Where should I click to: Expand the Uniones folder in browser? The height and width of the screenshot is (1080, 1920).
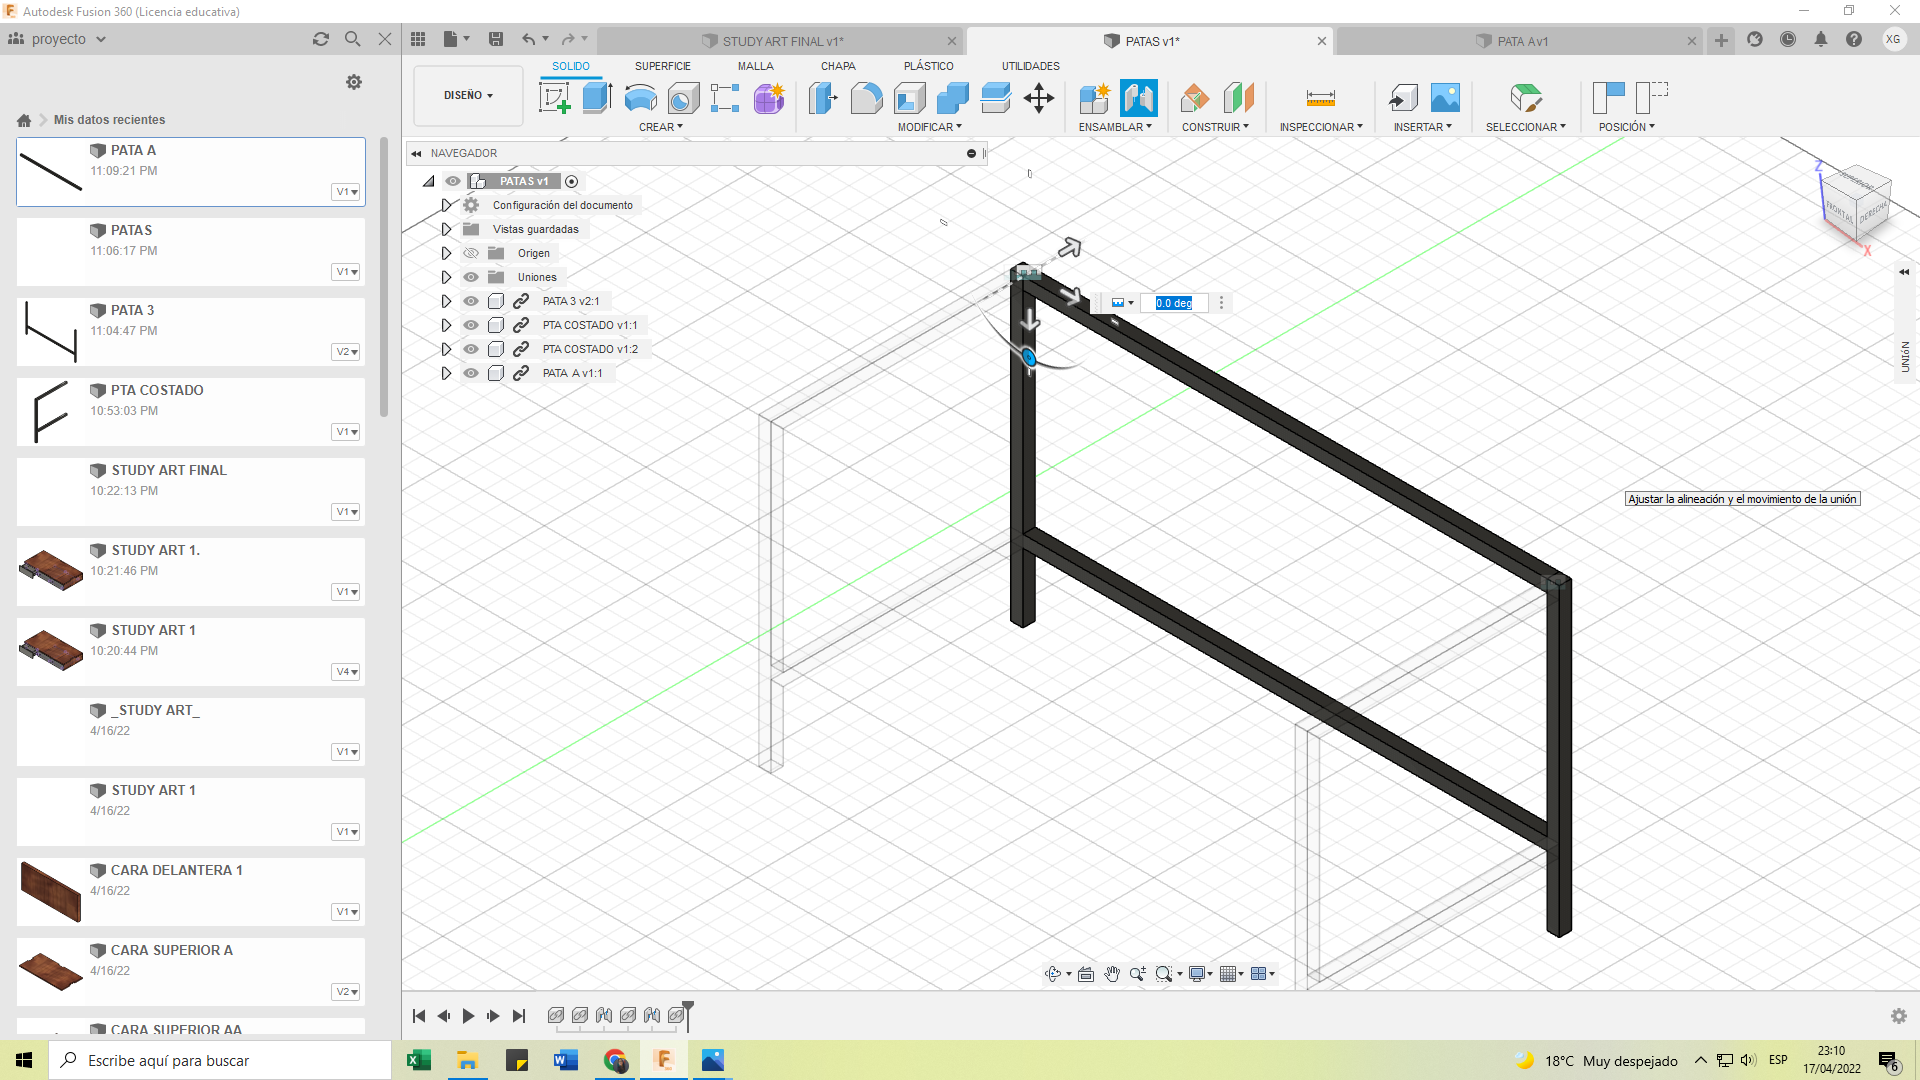[x=446, y=277]
